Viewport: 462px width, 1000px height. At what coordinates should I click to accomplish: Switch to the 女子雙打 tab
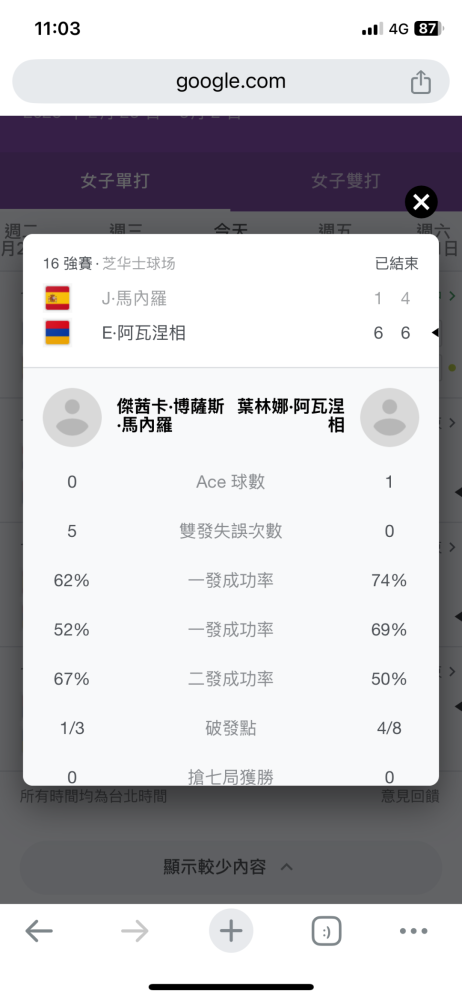pyautogui.click(x=346, y=180)
